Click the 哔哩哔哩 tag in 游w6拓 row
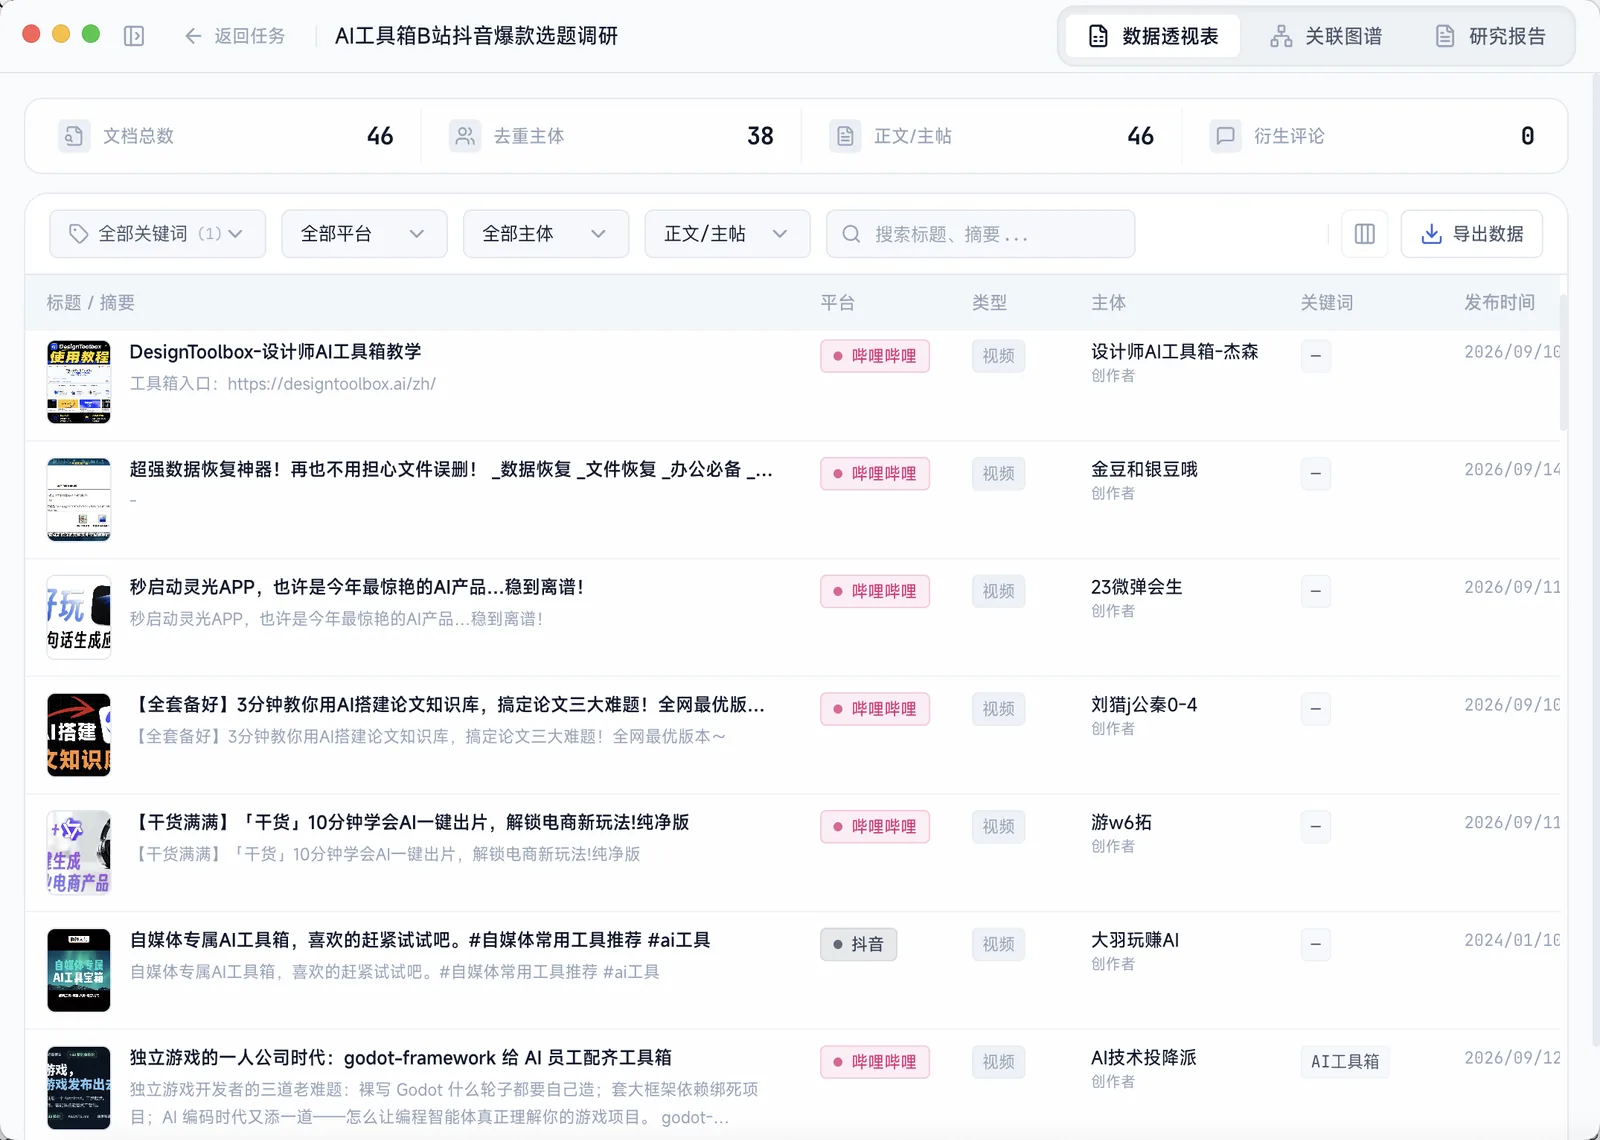The width and height of the screenshot is (1600, 1140). click(875, 827)
